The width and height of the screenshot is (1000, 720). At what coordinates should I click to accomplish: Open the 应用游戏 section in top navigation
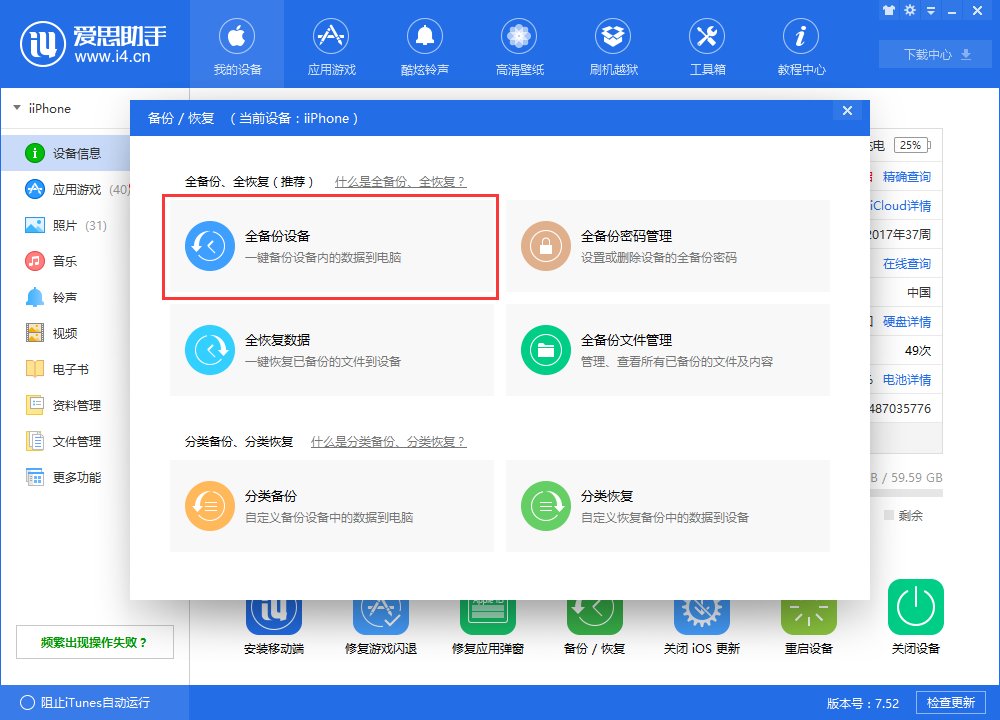tap(331, 45)
